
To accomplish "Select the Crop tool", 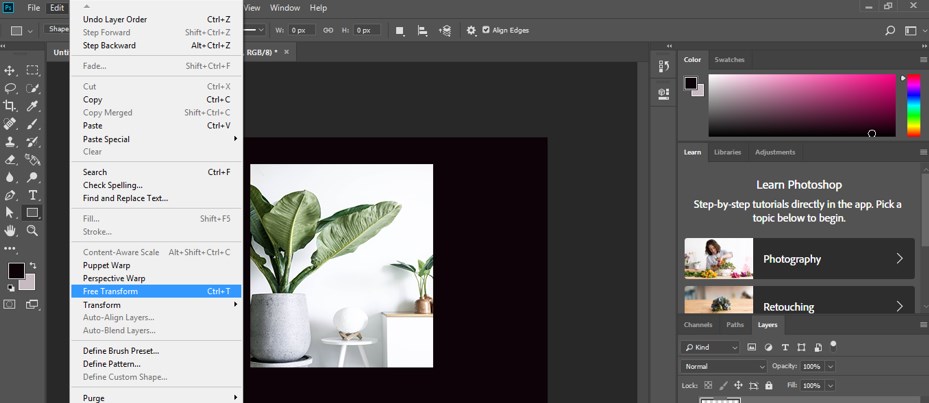I will point(10,106).
